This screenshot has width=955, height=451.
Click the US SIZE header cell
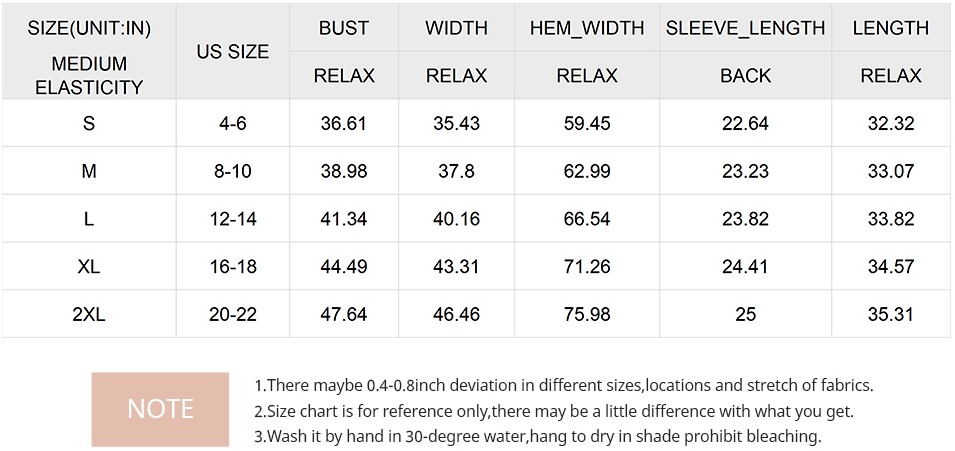coord(233,52)
